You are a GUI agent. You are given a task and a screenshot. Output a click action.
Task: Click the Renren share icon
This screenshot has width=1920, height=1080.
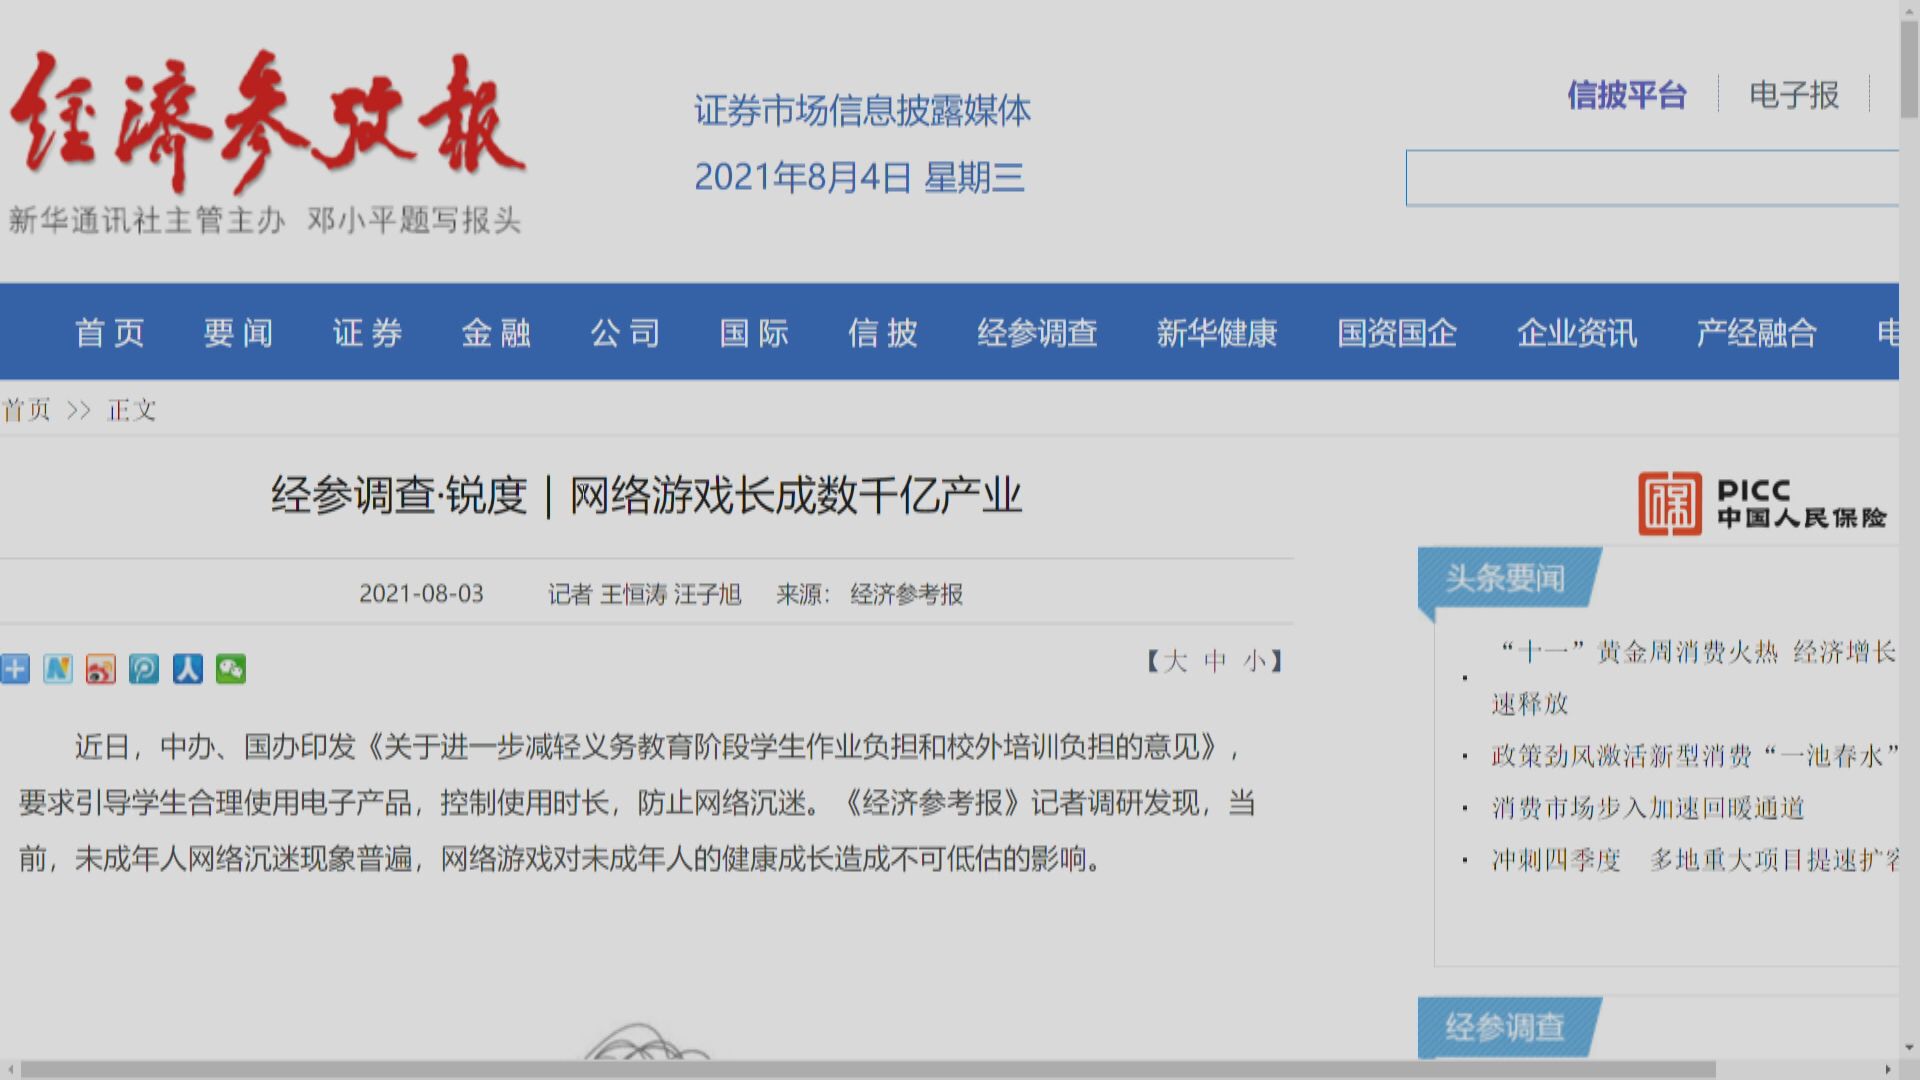point(187,670)
